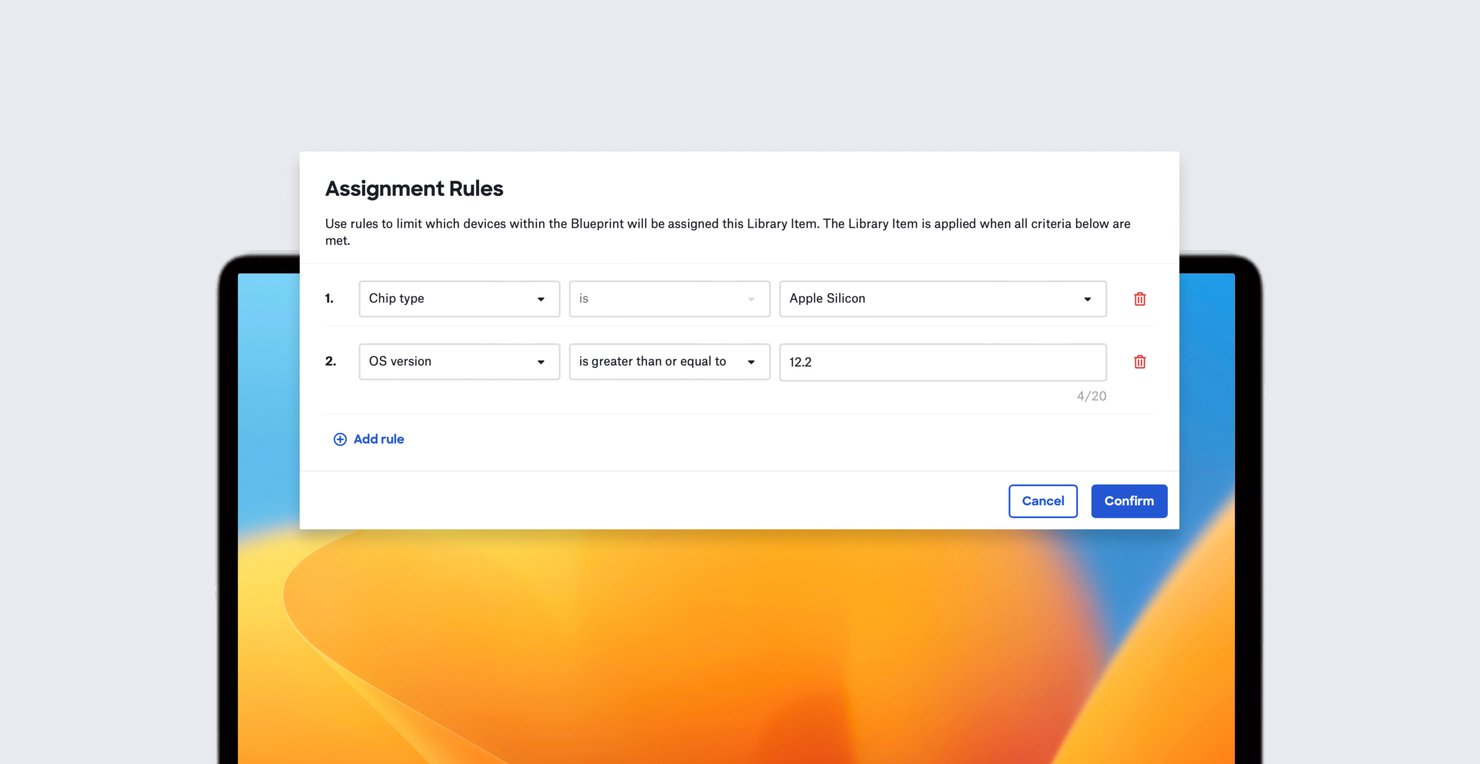Click the chevron on 'is greater than or equal to'
Viewport: 1480px width, 764px height.
tap(751, 361)
